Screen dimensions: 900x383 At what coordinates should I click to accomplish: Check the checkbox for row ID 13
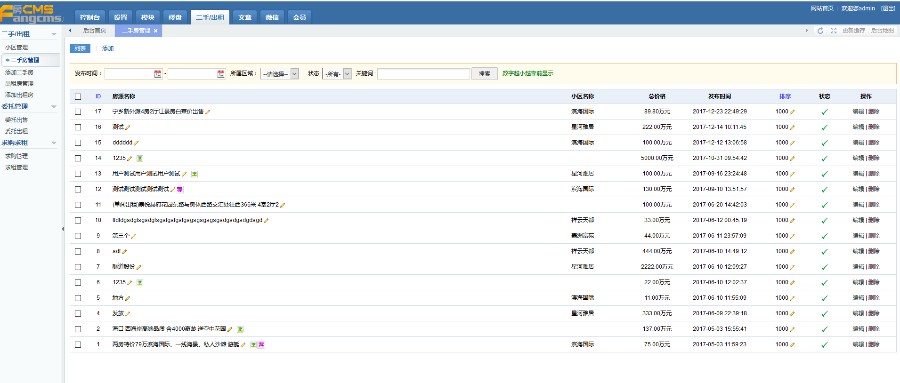coord(78,173)
